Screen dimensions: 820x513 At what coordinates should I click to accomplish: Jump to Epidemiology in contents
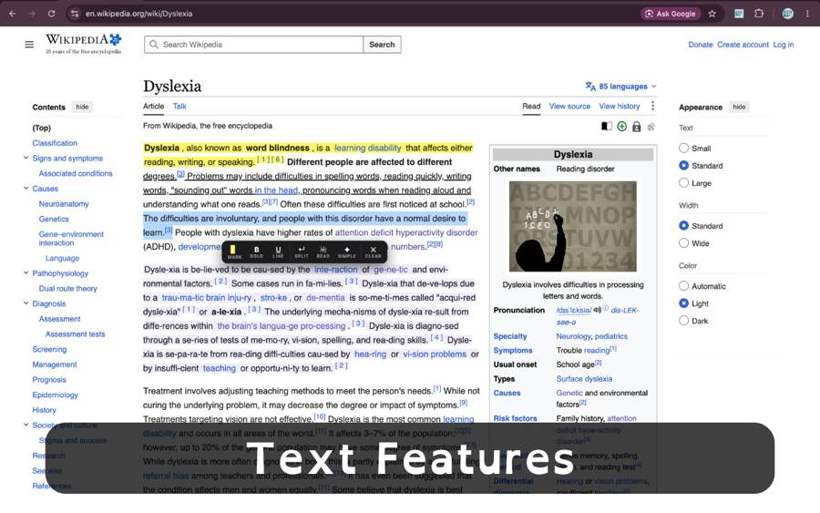click(x=55, y=395)
